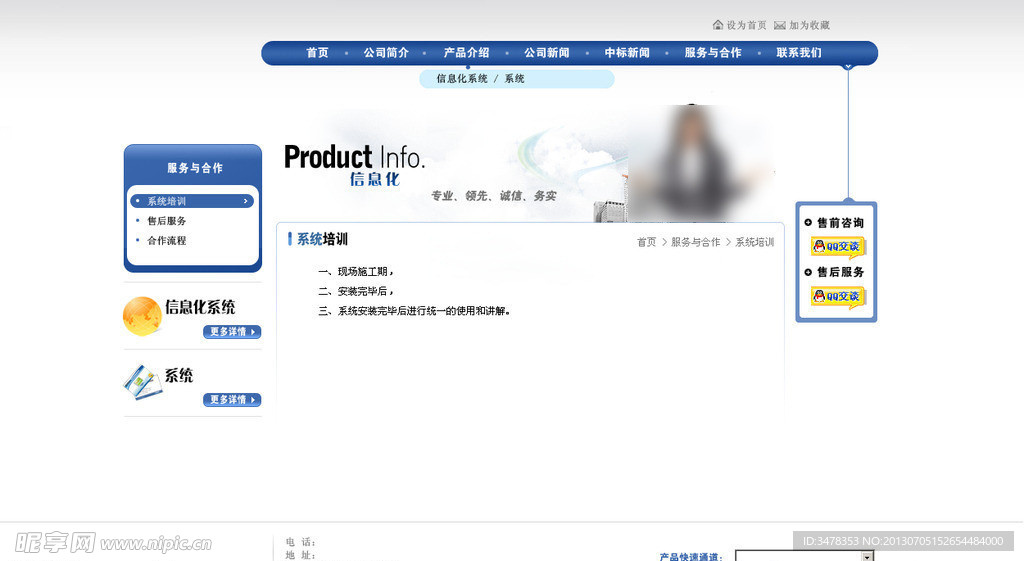Screen dimensions: 1024x561
Task: Click the 售后服务 label in right panel
Action: click(840, 272)
